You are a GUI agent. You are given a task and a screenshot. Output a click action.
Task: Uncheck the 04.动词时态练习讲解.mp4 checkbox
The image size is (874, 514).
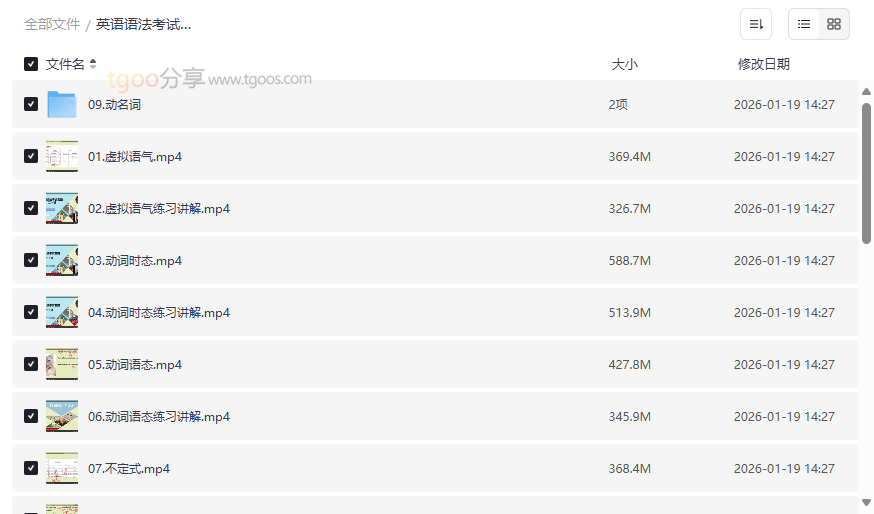click(x=31, y=312)
